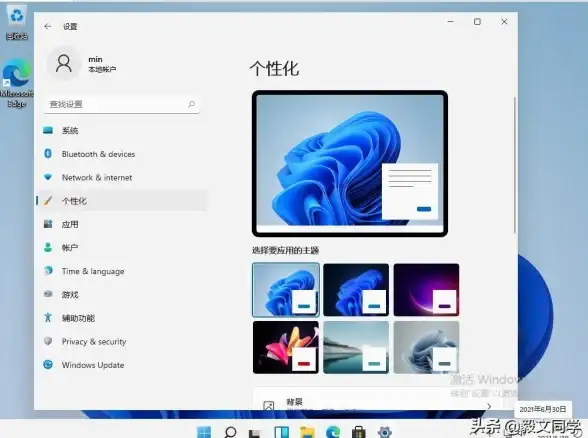Open the Recycle Bin desktop icon
Image resolution: width=588 pixels, height=438 pixels.
[17, 22]
